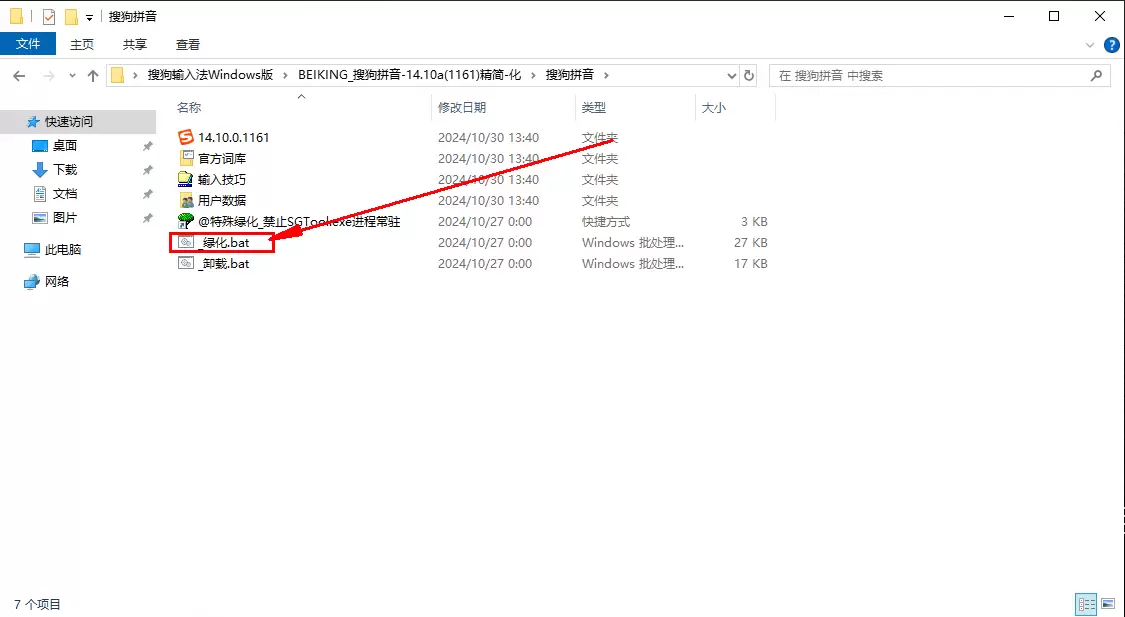Click the 官方词库 folder name
This screenshot has width=1125, height=617.
coord(222,159)
